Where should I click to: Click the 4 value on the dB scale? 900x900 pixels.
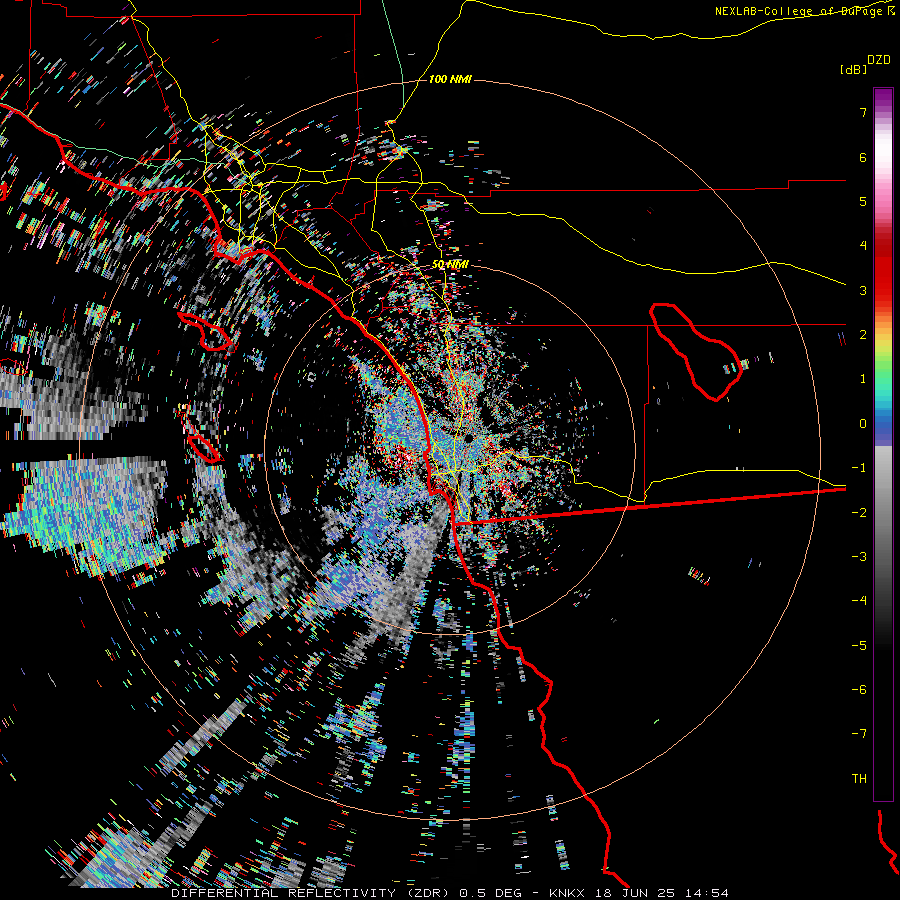coord(863,246)
